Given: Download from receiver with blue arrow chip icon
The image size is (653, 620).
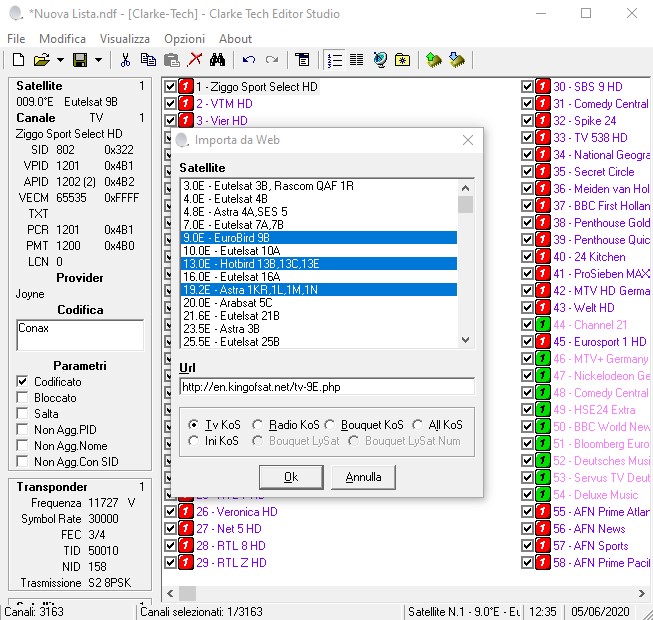Looking at the screenshot, I should coord(457,60).
